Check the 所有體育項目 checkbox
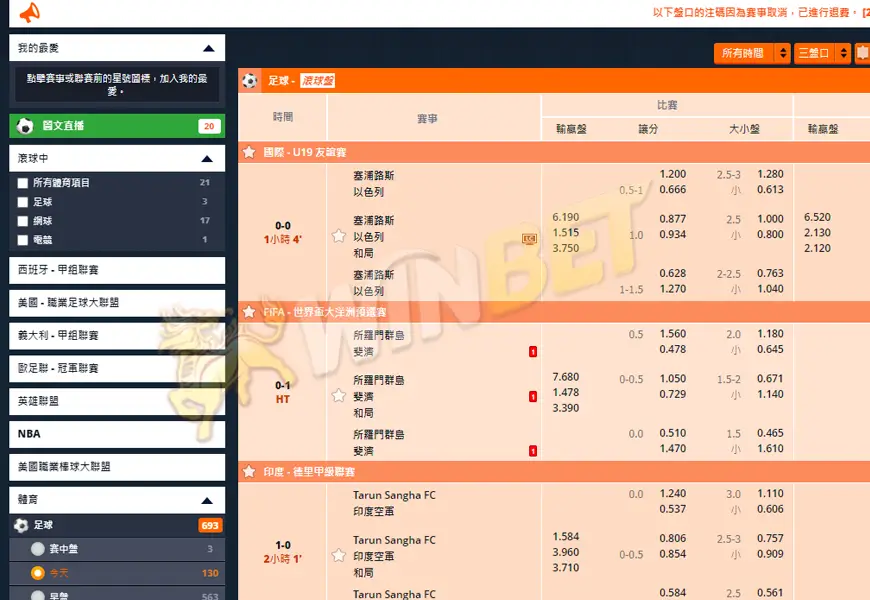 pyautogui.click(x=23, y=183)
